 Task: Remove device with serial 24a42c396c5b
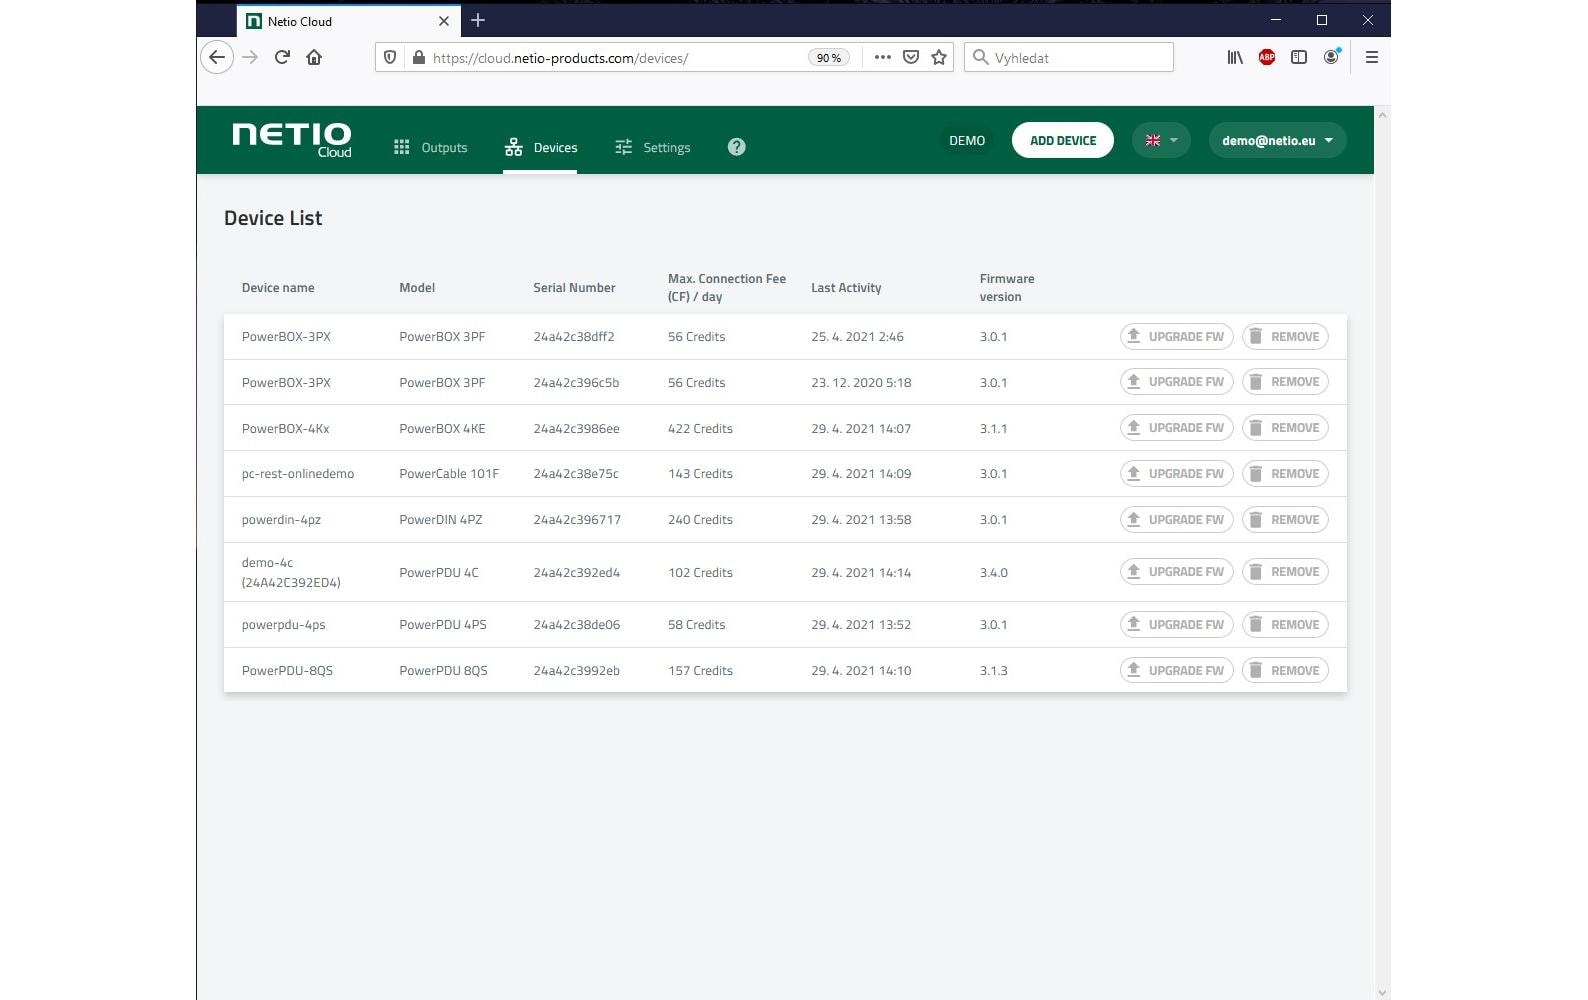[x=1285, y=381]
